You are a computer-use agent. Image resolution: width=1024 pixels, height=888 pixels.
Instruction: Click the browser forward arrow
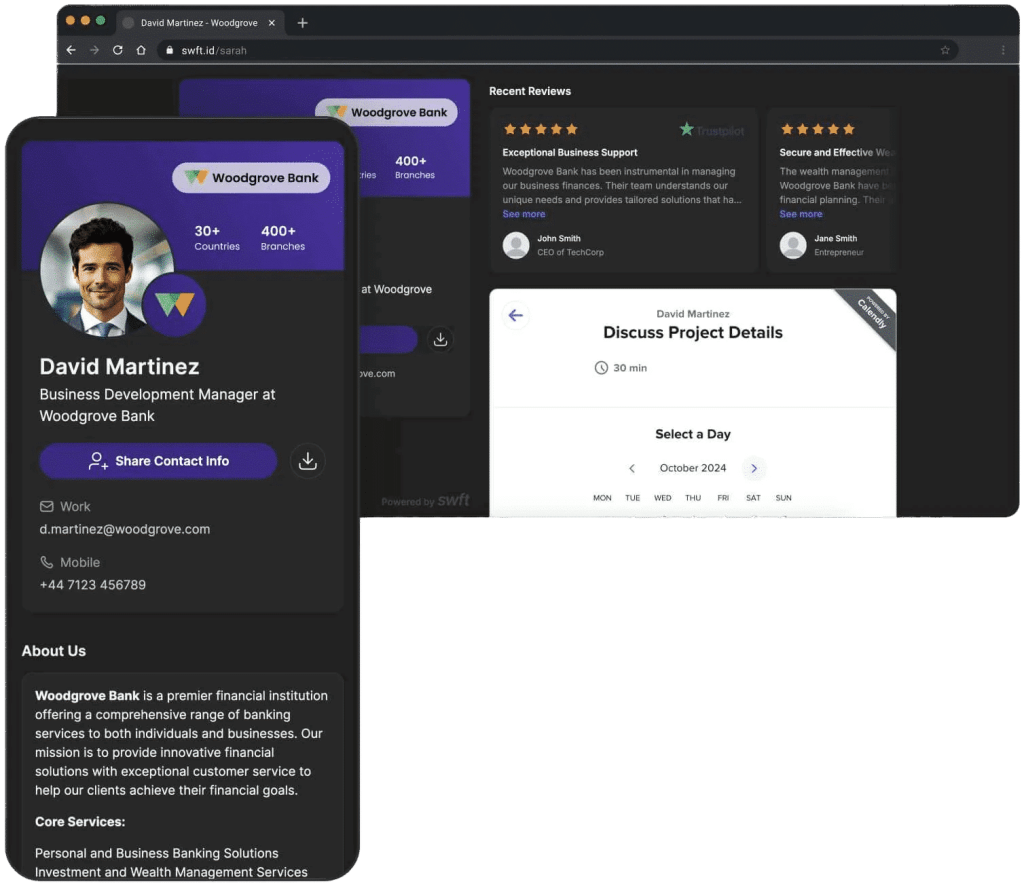pyautogui.click(x=95, y=50)
